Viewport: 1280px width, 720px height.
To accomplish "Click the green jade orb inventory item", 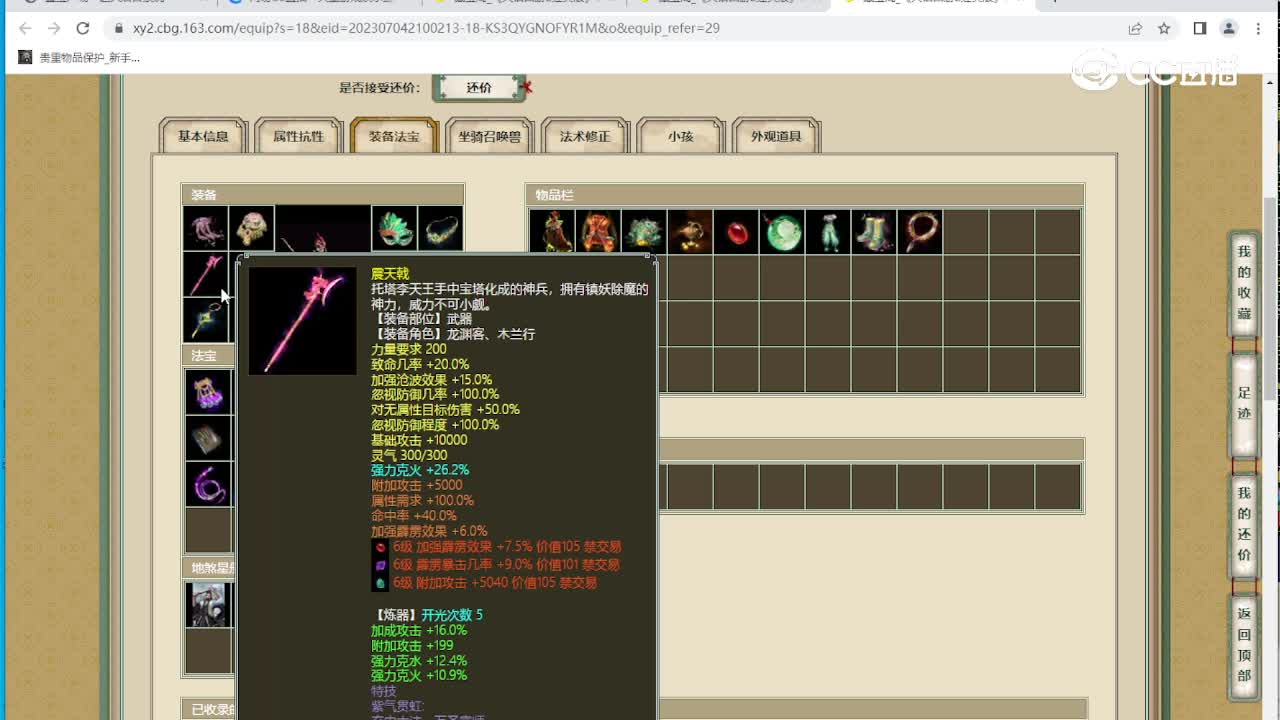I will click(783, 232).
